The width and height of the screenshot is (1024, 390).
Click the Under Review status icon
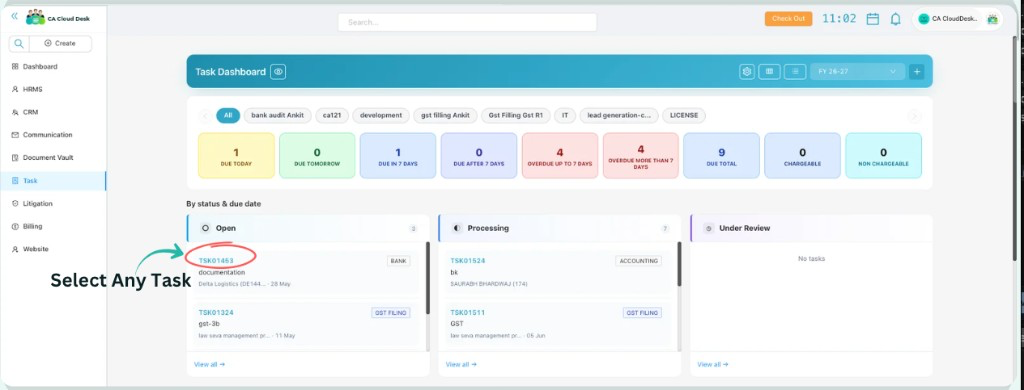click(709, 229)
